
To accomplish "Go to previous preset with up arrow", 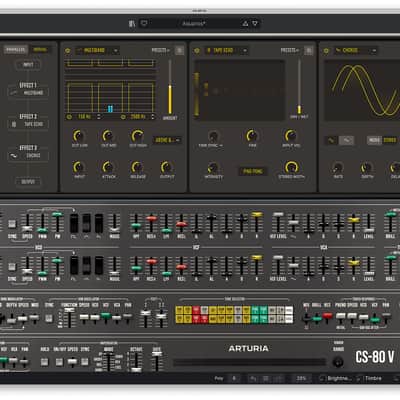I will tap(245, 23).
